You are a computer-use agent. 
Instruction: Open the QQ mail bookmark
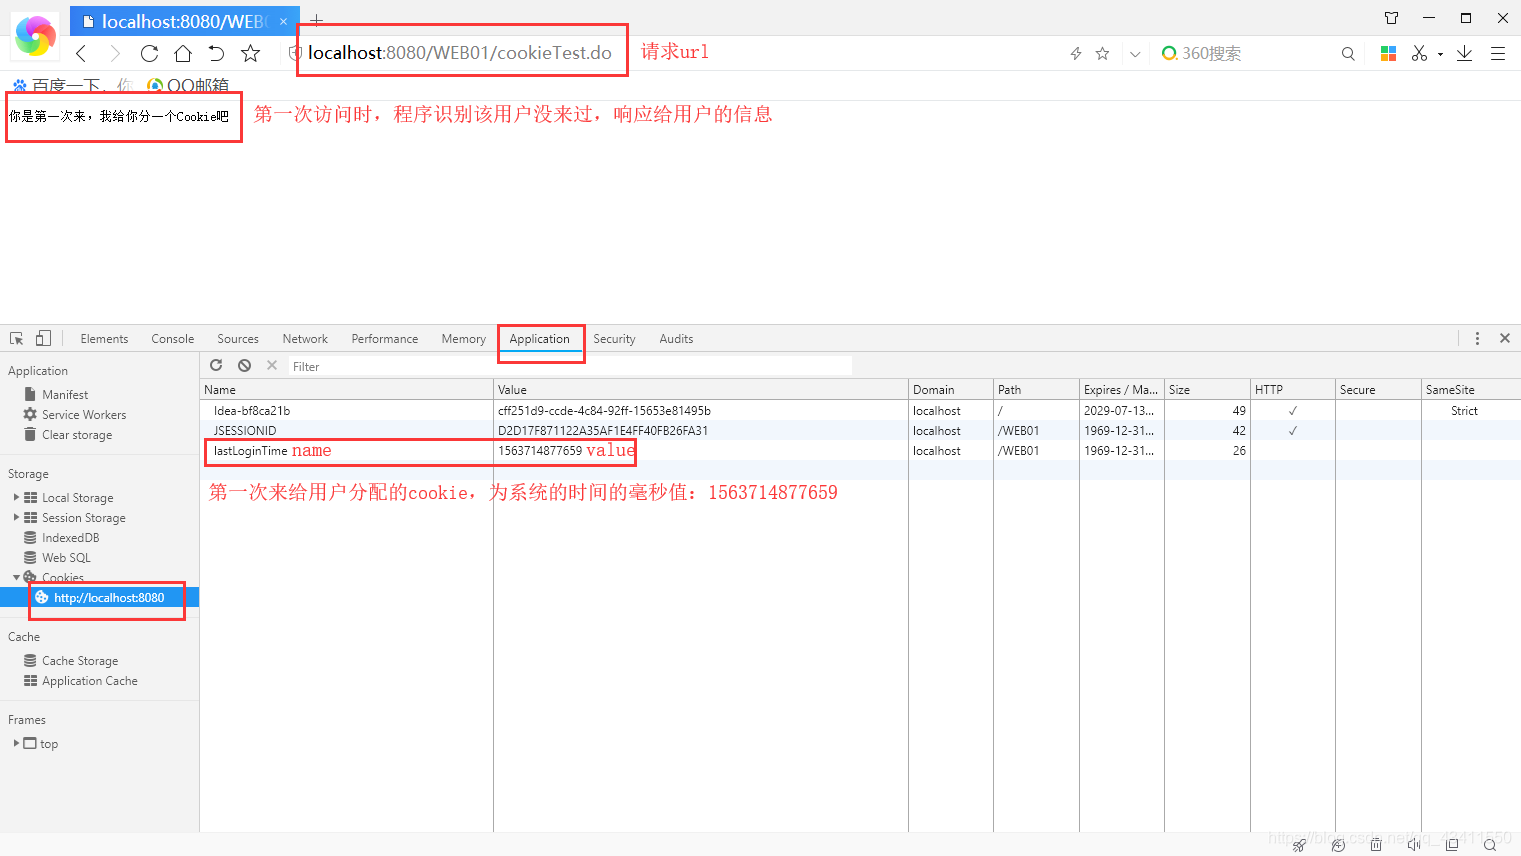(188, 86)
